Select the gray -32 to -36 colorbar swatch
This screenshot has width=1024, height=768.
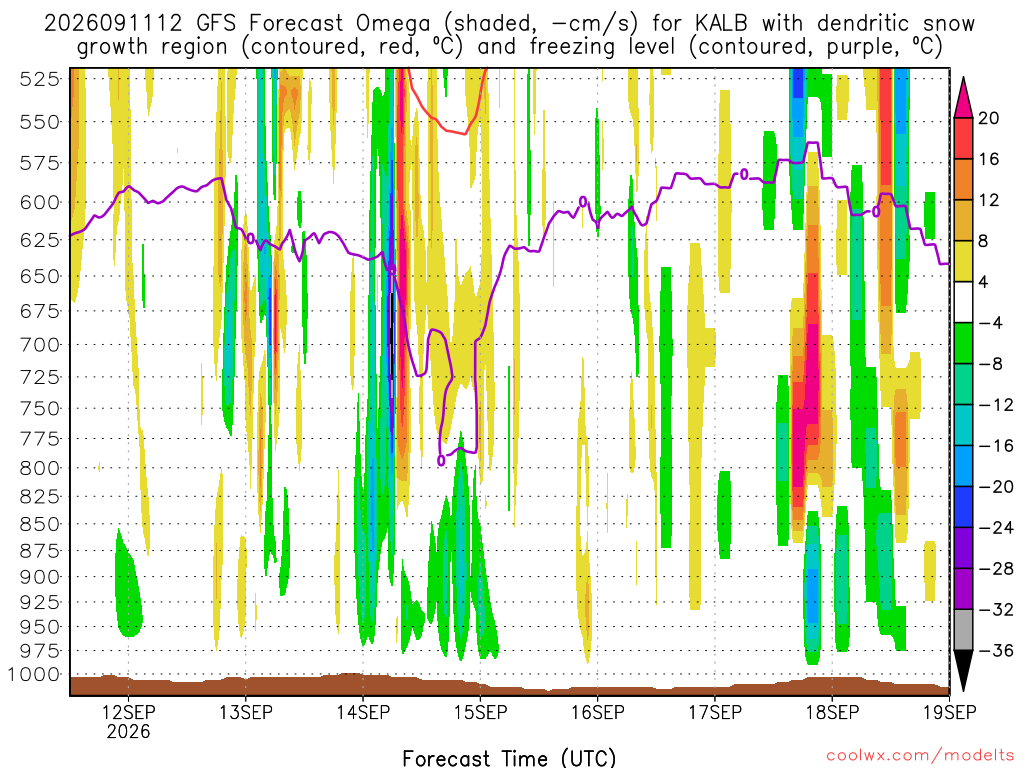click(963, 630)
